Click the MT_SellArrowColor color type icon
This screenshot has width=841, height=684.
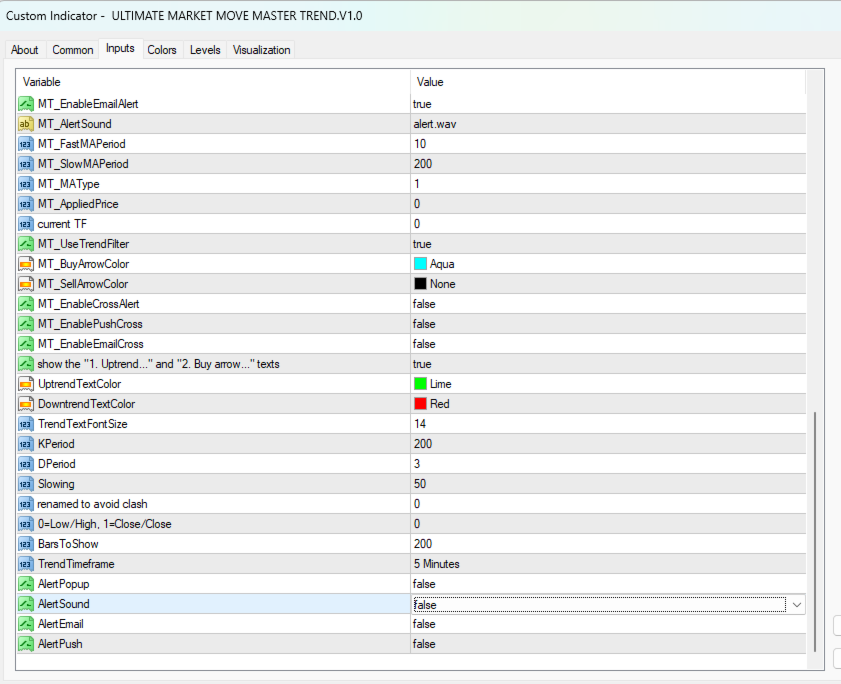pos(26,284)
